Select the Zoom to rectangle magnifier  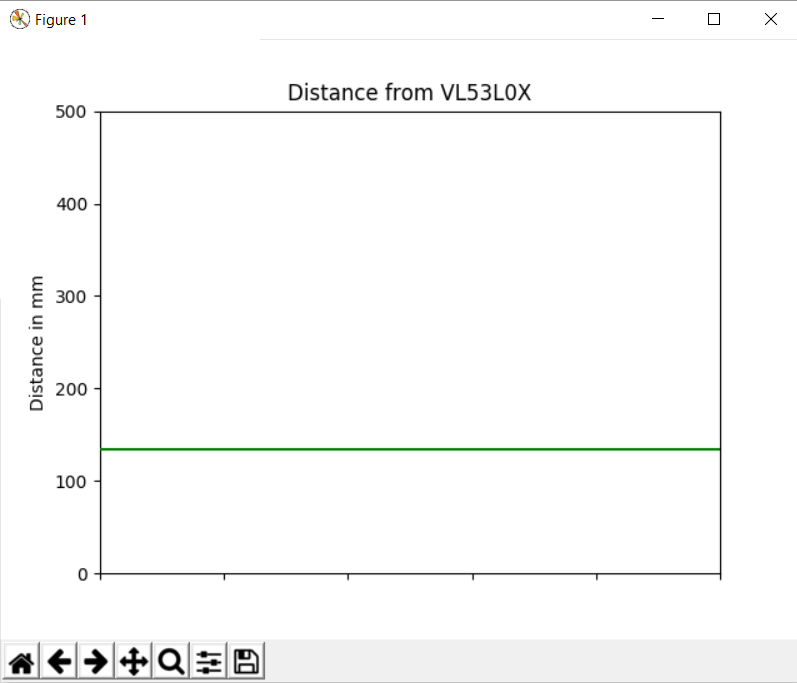coord(171,661)
